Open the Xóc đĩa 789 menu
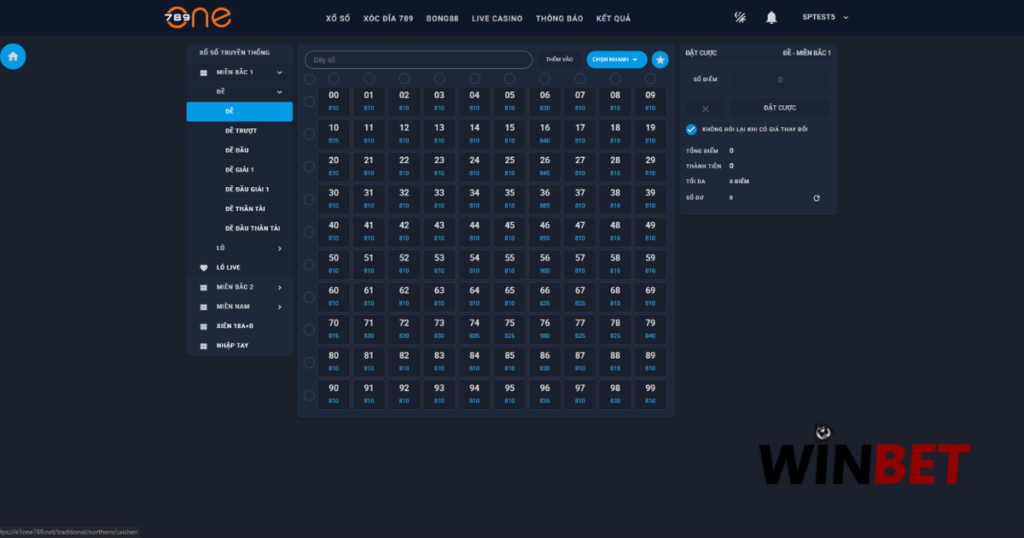The image size is (1024, 538). pos(388,18)
